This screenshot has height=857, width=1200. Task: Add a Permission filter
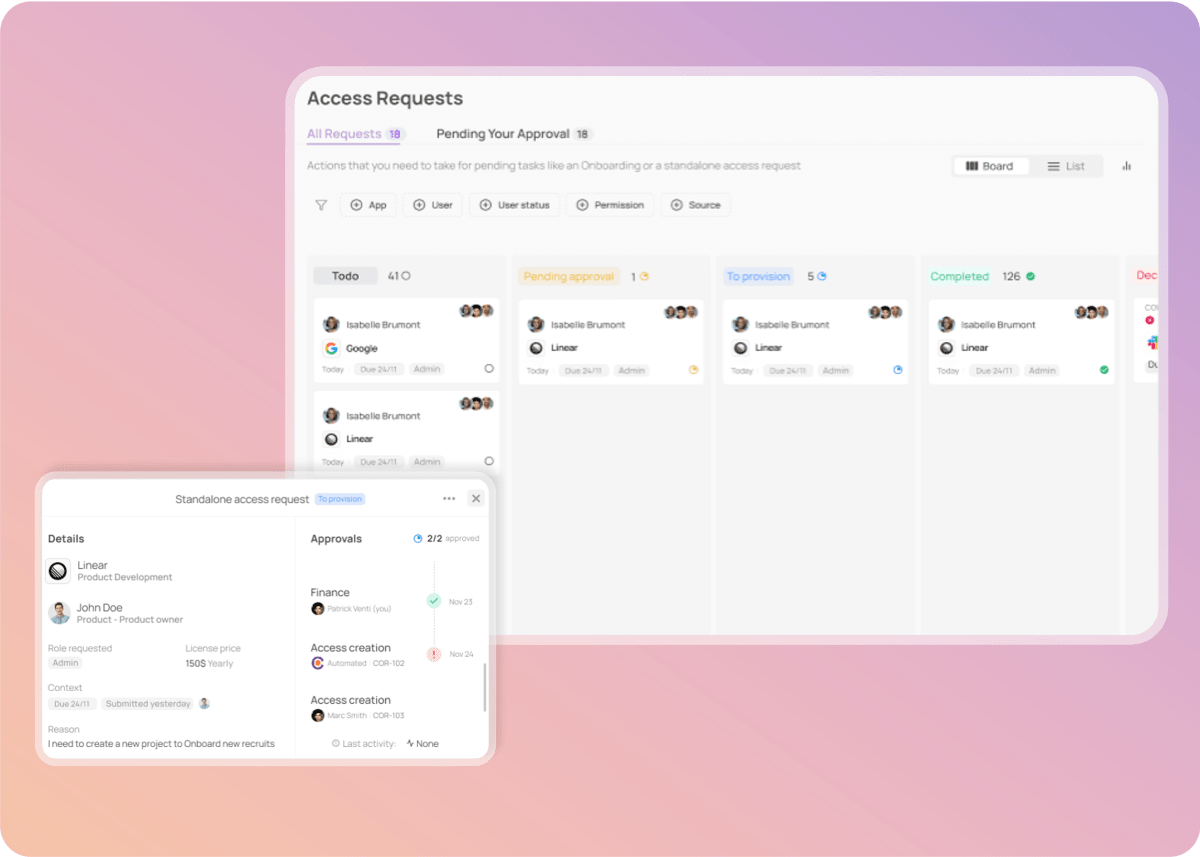(x=610, y=205)
